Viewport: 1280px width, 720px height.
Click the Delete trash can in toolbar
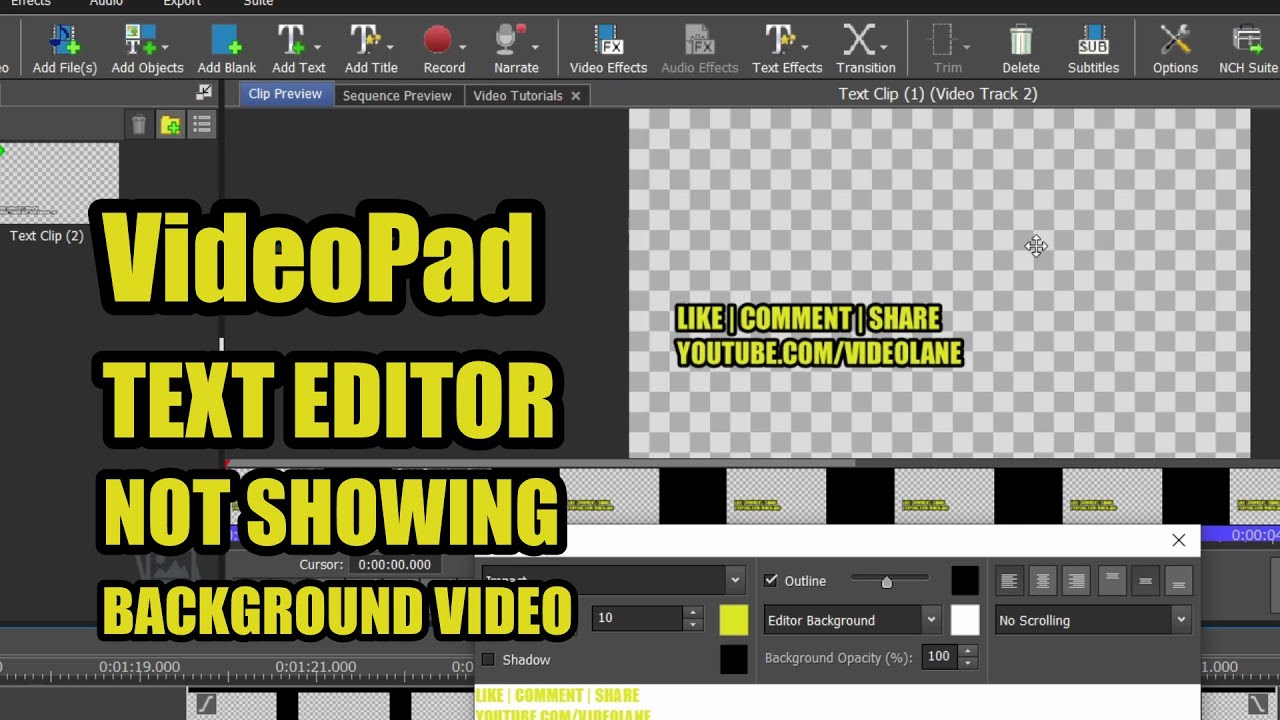point(1020,40)
